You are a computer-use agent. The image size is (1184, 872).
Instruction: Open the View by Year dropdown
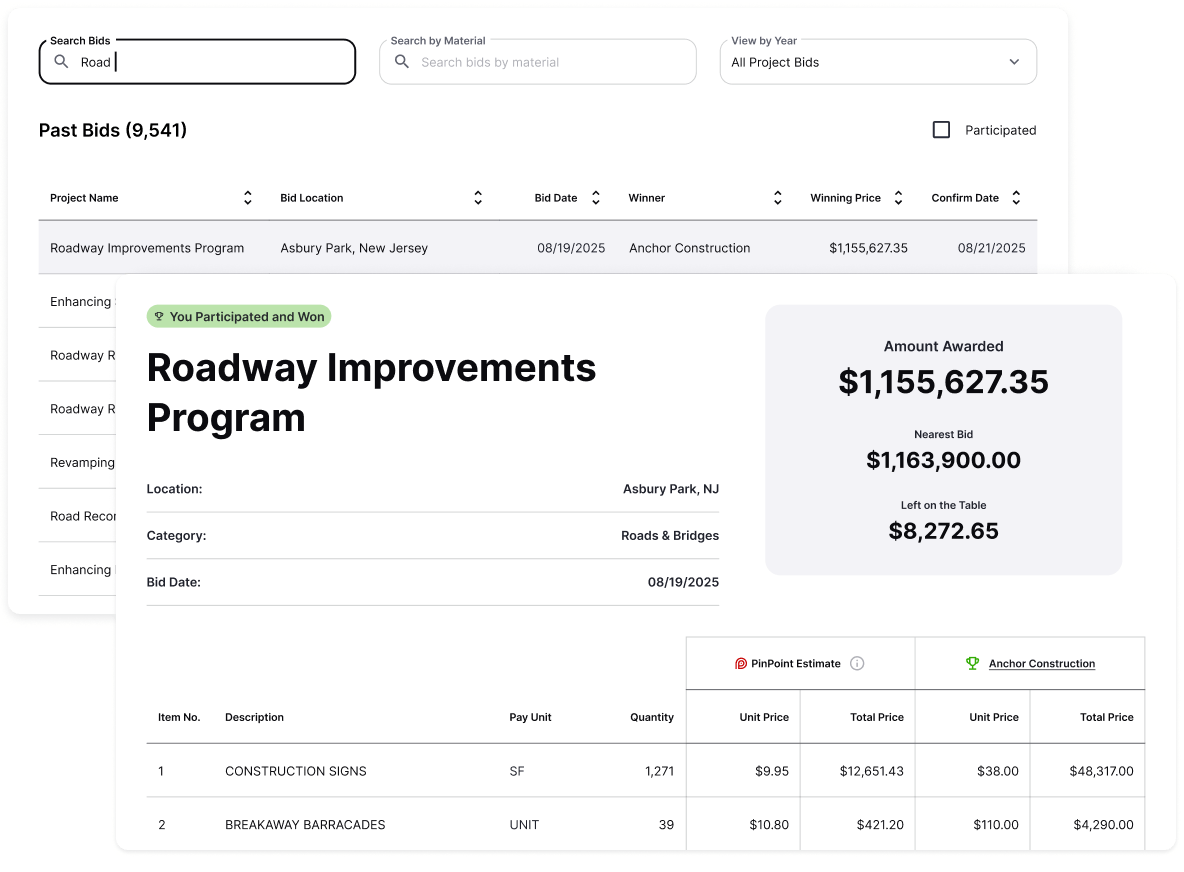coord(877,62)
